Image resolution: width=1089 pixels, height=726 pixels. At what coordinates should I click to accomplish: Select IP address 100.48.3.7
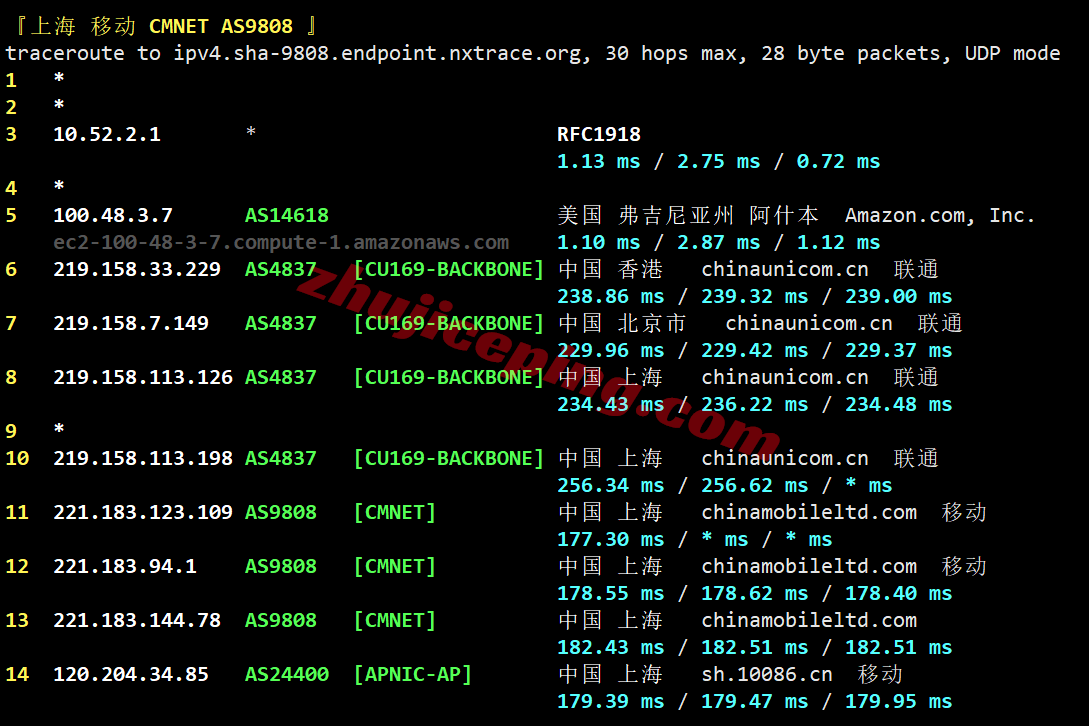point(113,215)
